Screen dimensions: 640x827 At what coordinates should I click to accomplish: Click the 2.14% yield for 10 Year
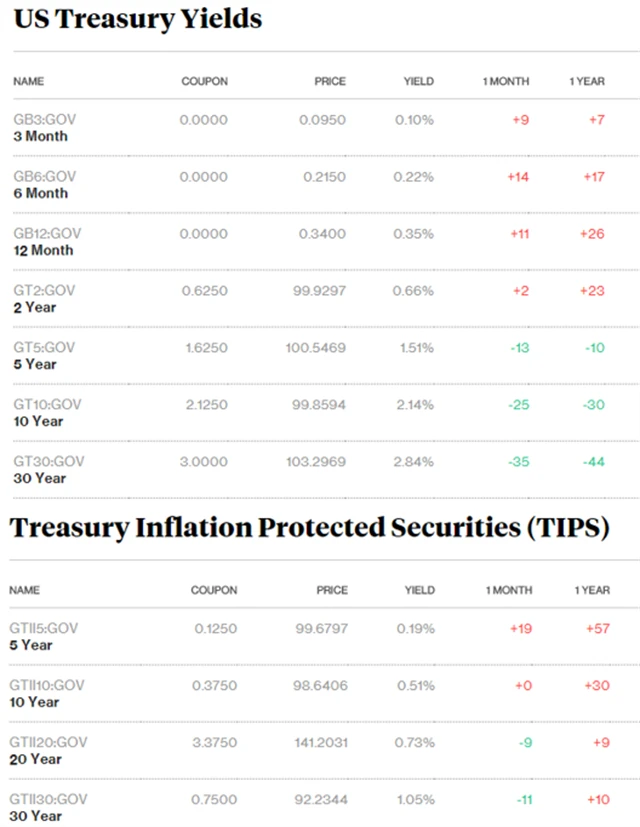tap(416, 404)
